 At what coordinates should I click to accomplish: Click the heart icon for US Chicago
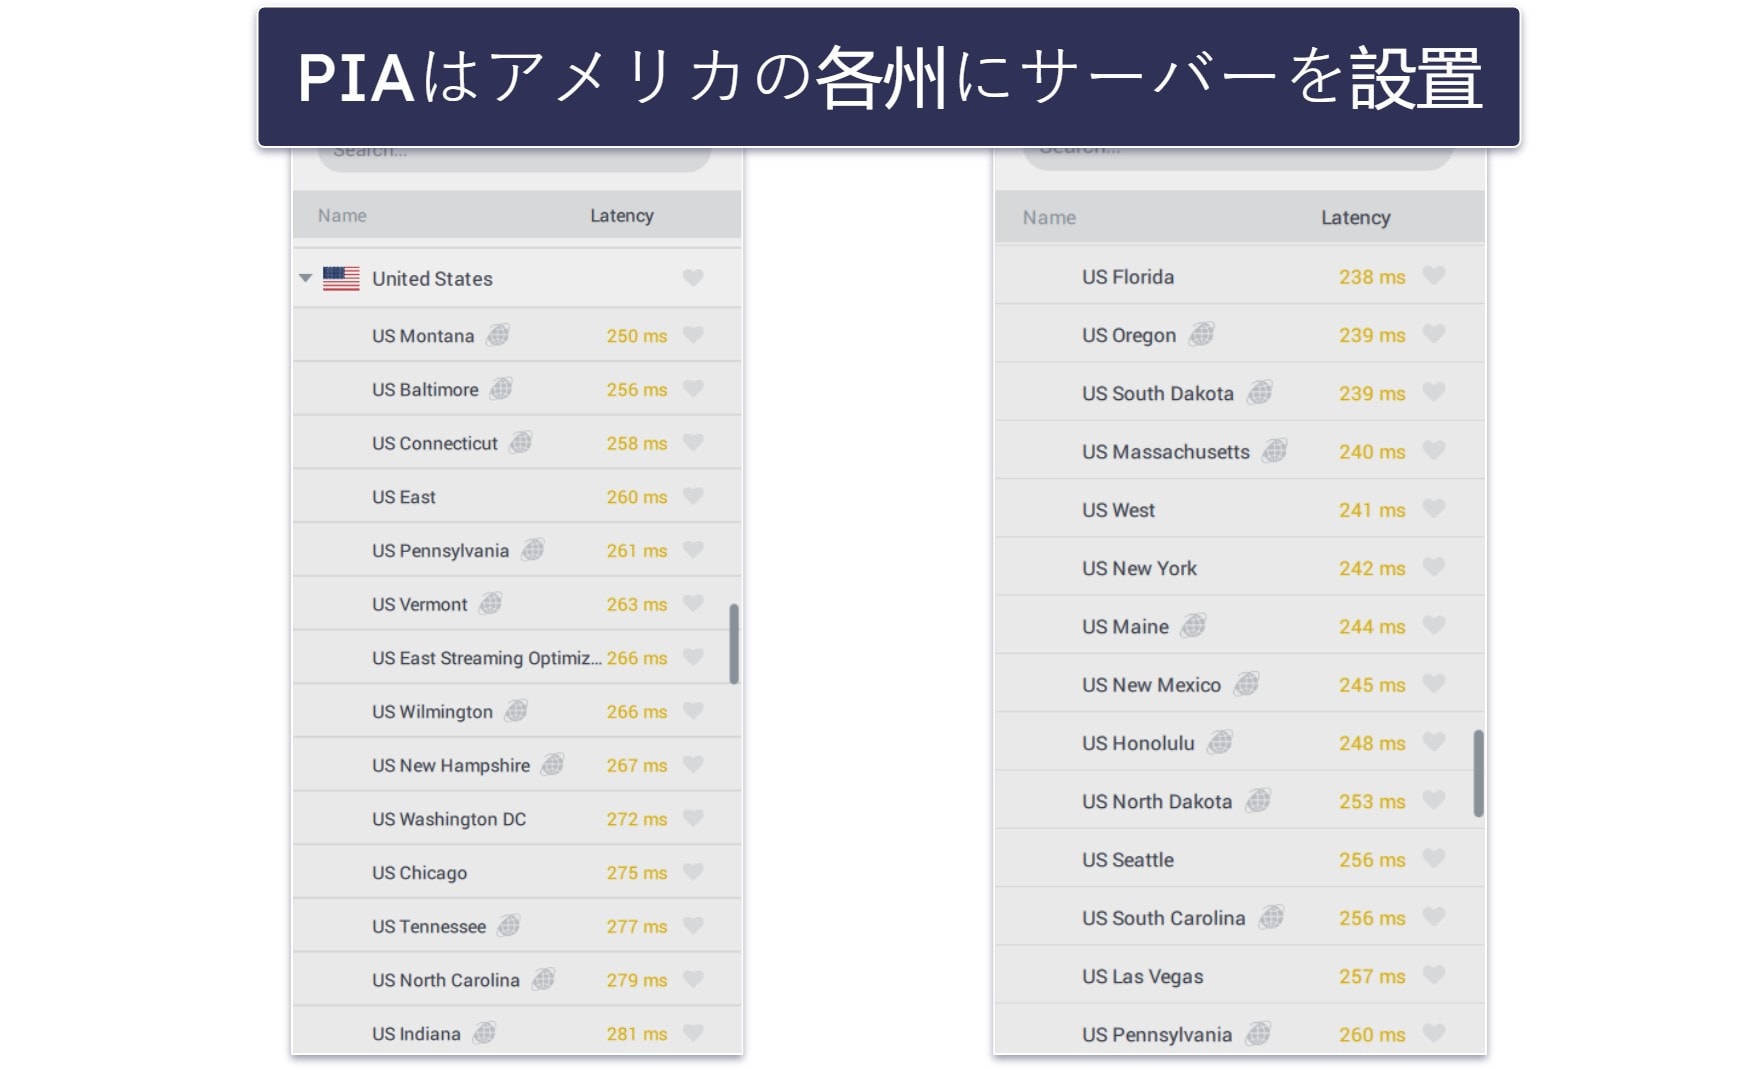pos(693,872)
